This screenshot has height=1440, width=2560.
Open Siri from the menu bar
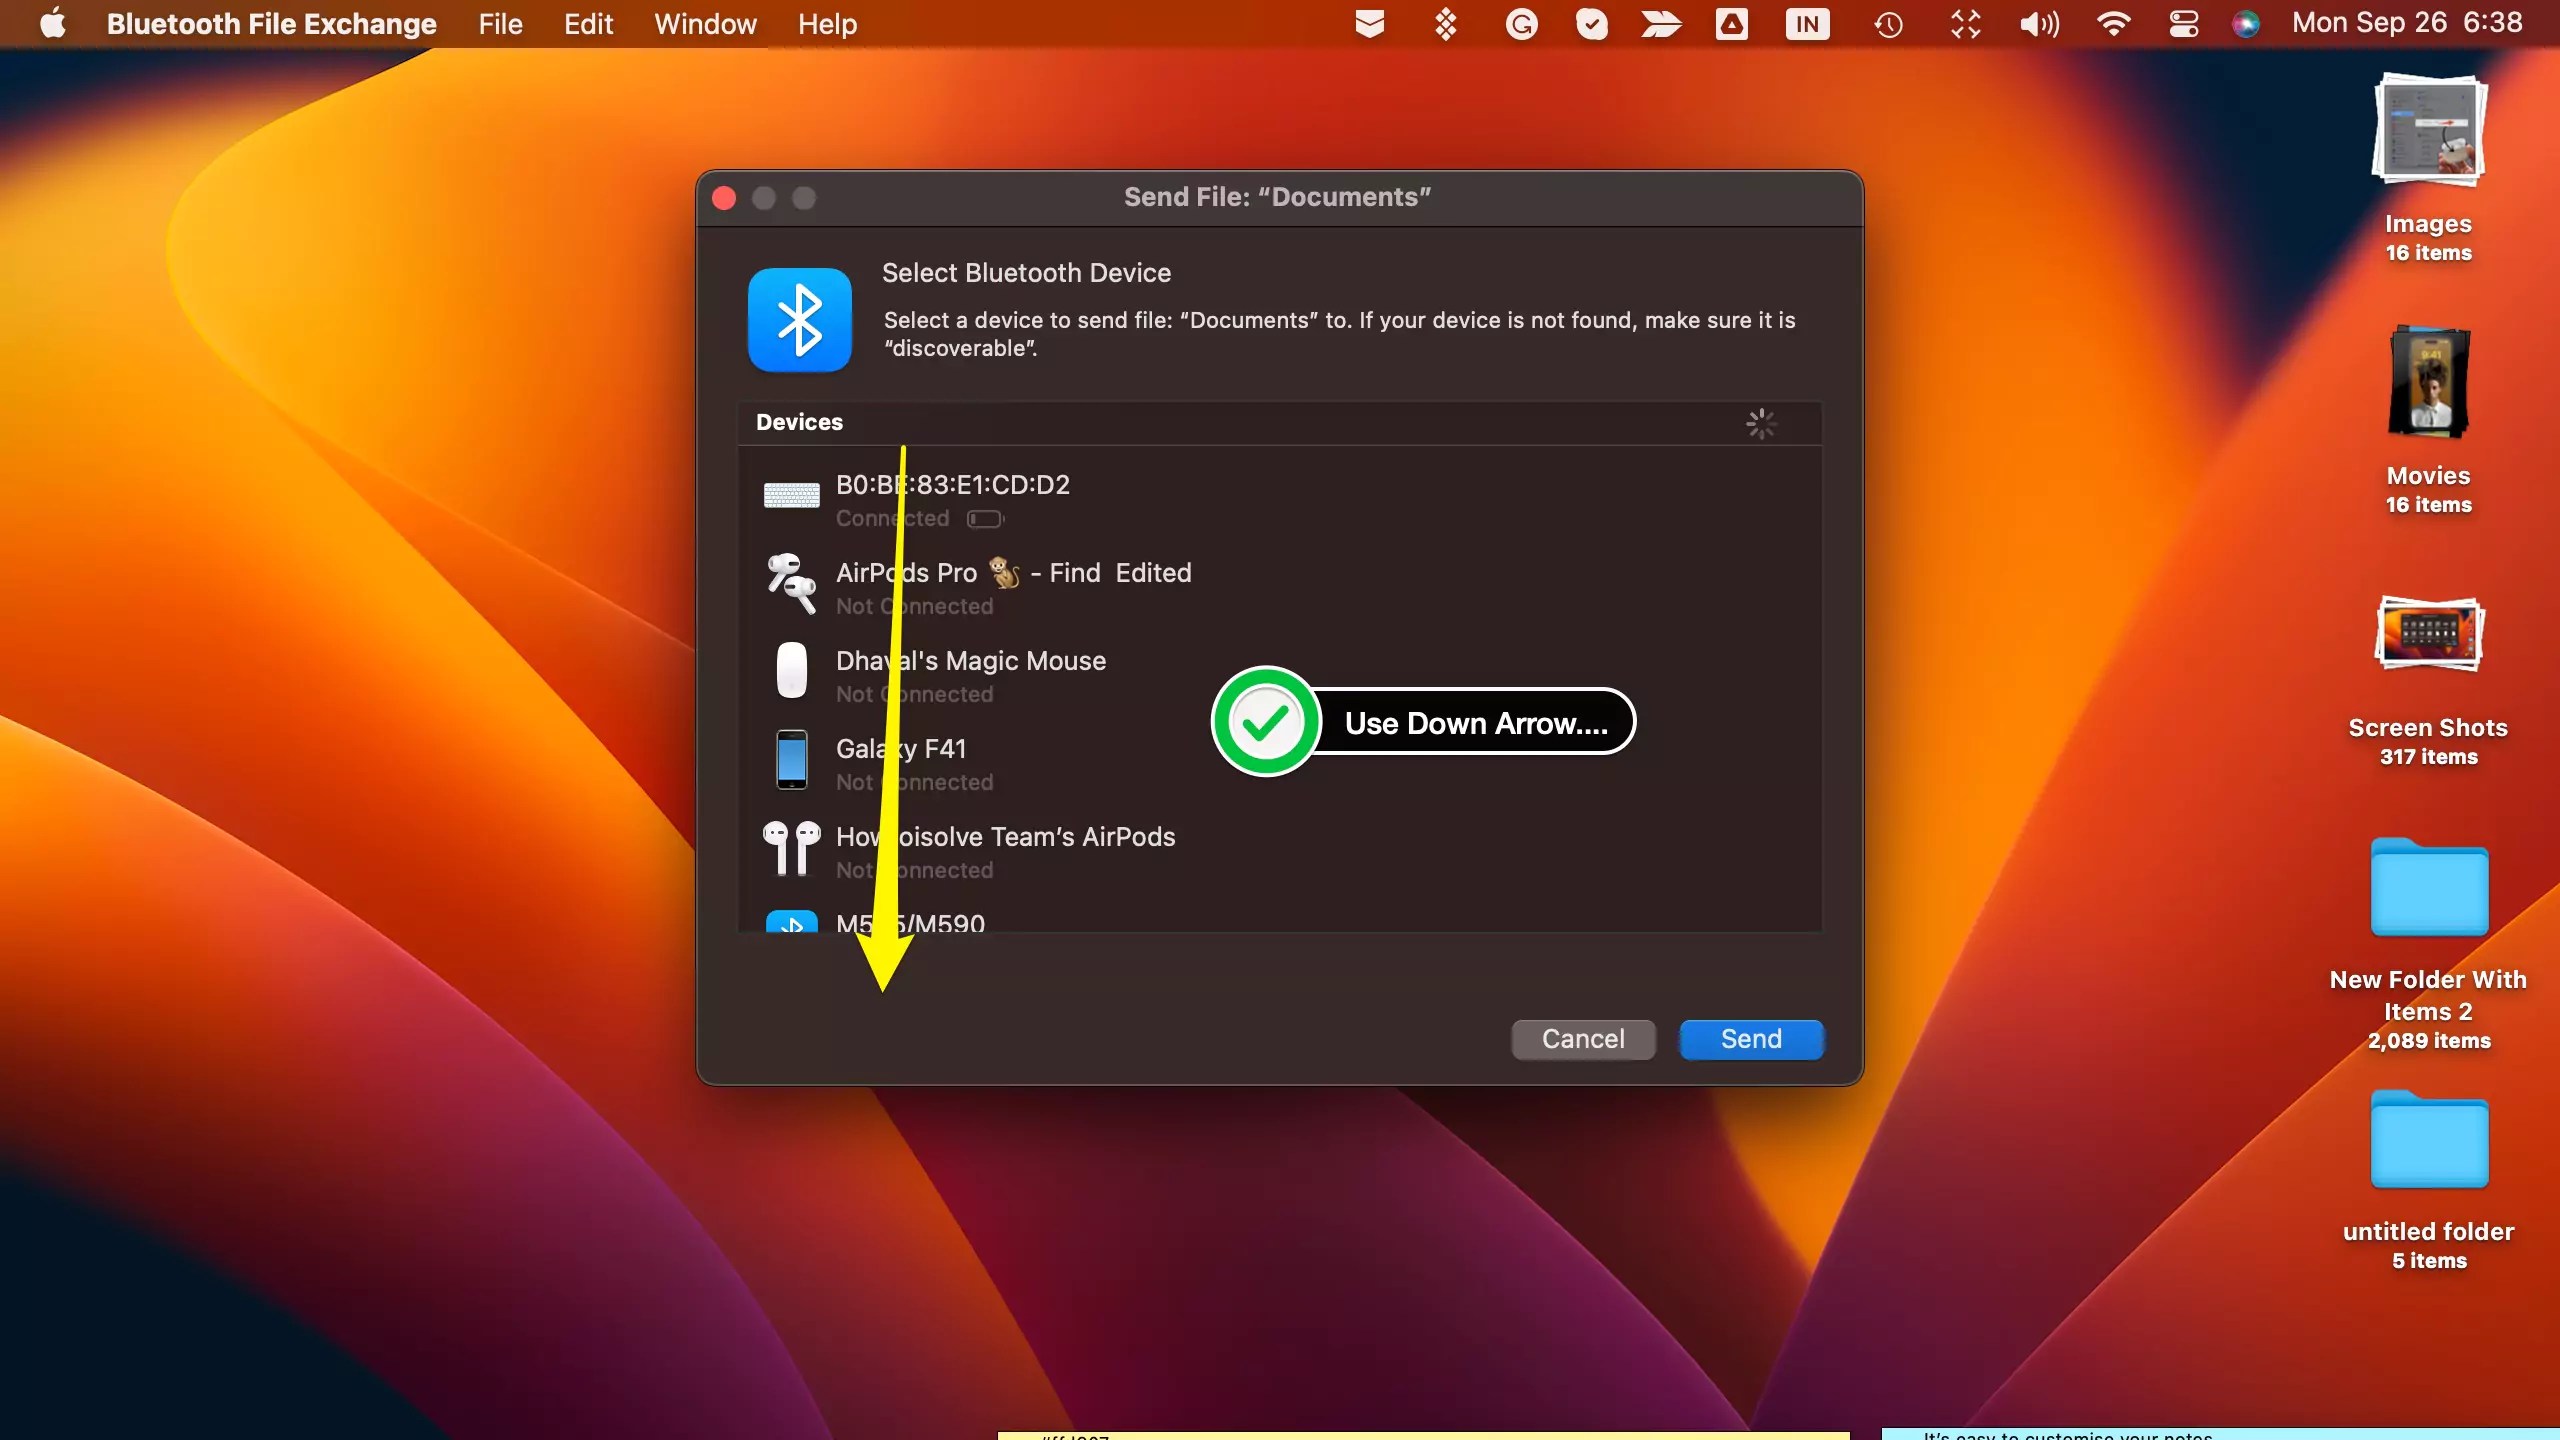[2246, 23]
